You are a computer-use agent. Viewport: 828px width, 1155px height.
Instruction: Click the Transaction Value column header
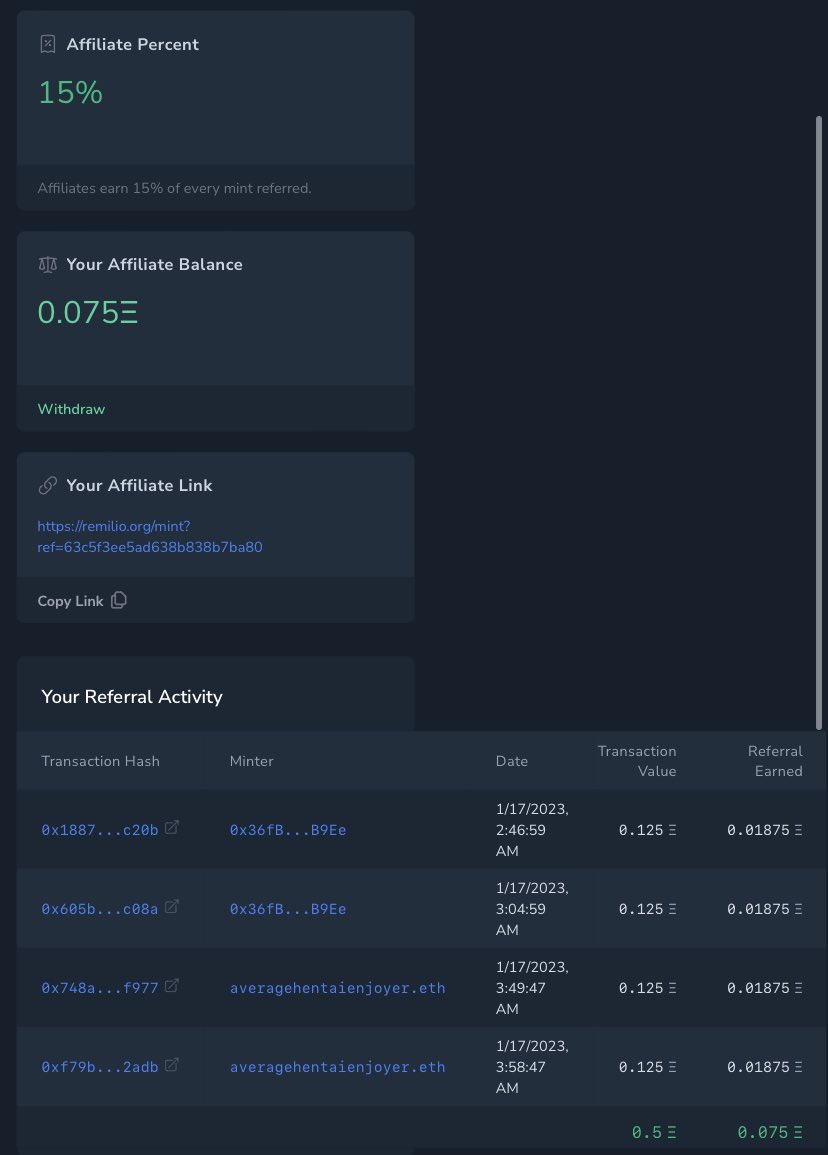637,761
